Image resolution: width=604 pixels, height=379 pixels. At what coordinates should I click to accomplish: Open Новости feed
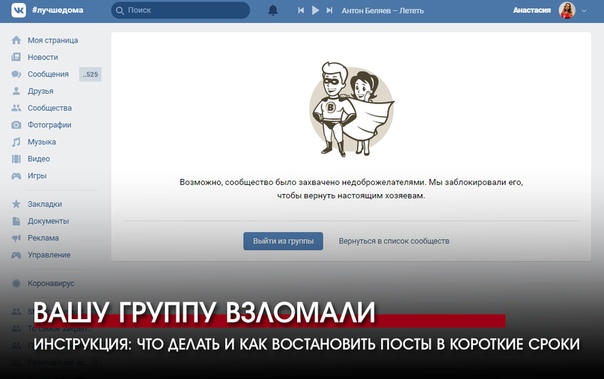click(43, 57)
